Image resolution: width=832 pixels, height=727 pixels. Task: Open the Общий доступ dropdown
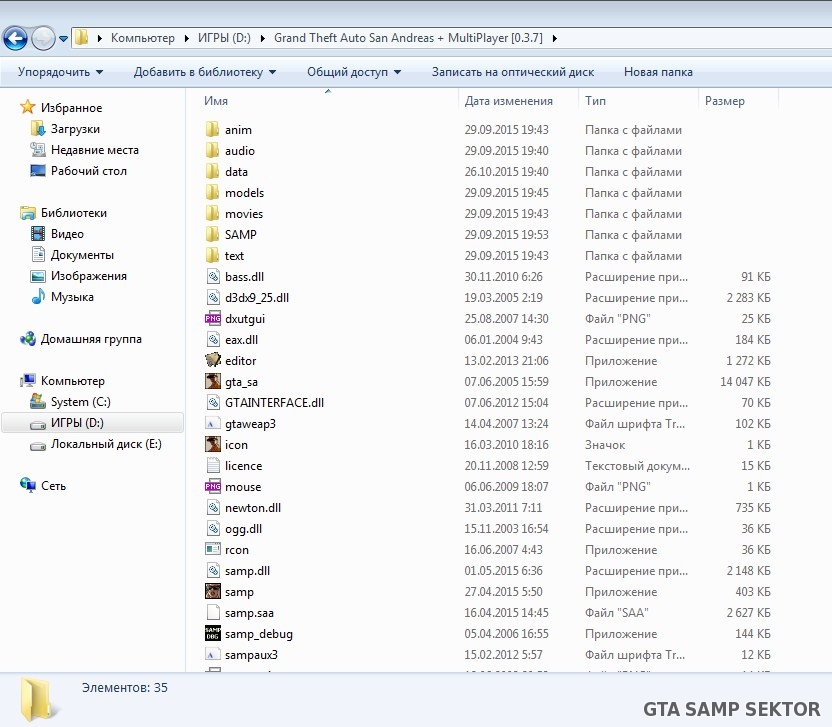point(354,72)
